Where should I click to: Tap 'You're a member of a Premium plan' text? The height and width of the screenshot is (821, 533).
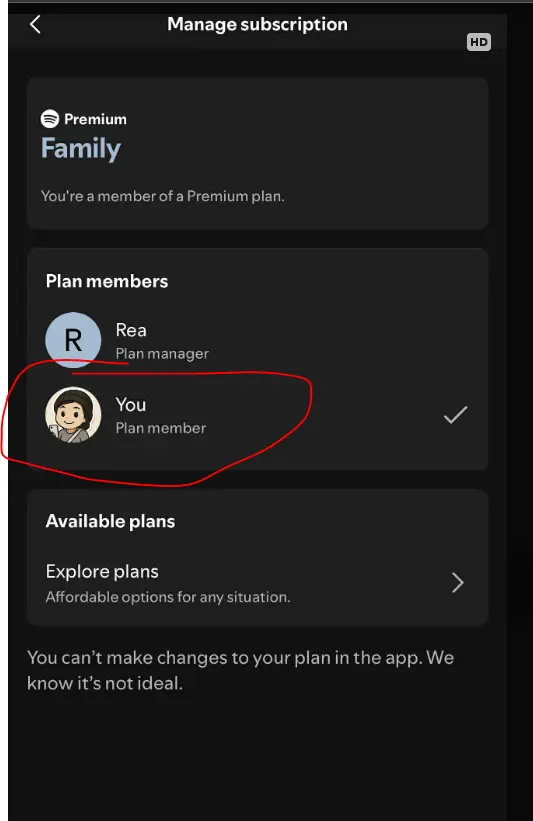[163, 196]
